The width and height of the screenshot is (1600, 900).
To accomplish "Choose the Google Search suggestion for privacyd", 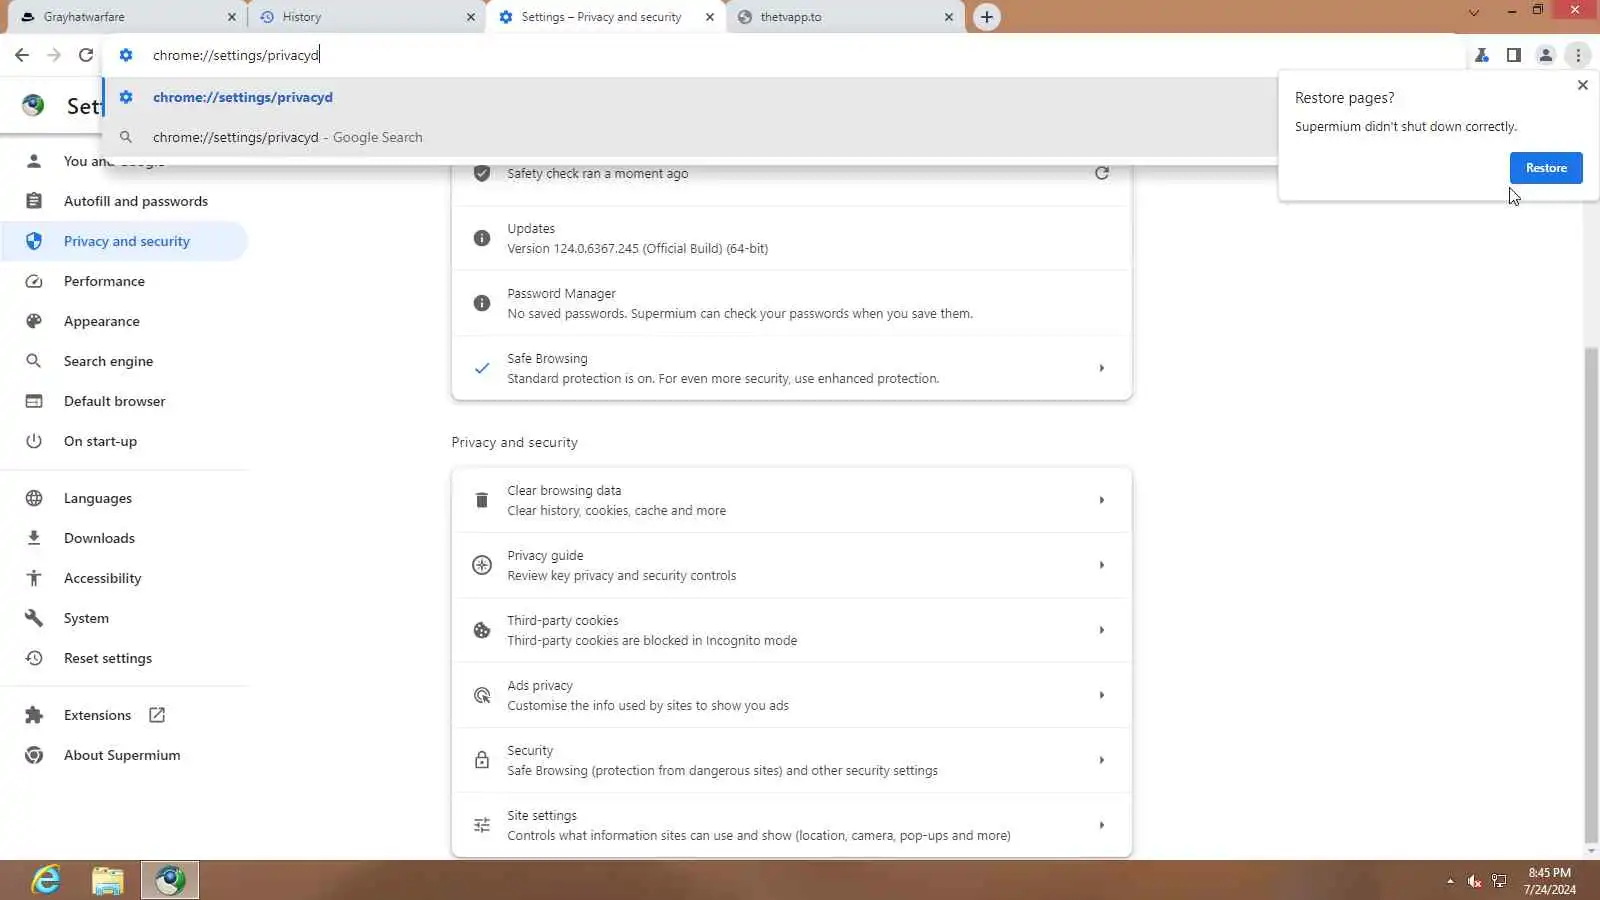I will 690,137.
